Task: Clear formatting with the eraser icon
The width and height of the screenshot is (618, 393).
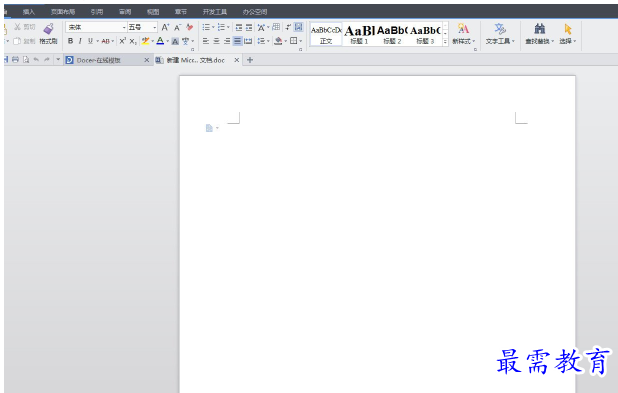Action: [190, 27]
